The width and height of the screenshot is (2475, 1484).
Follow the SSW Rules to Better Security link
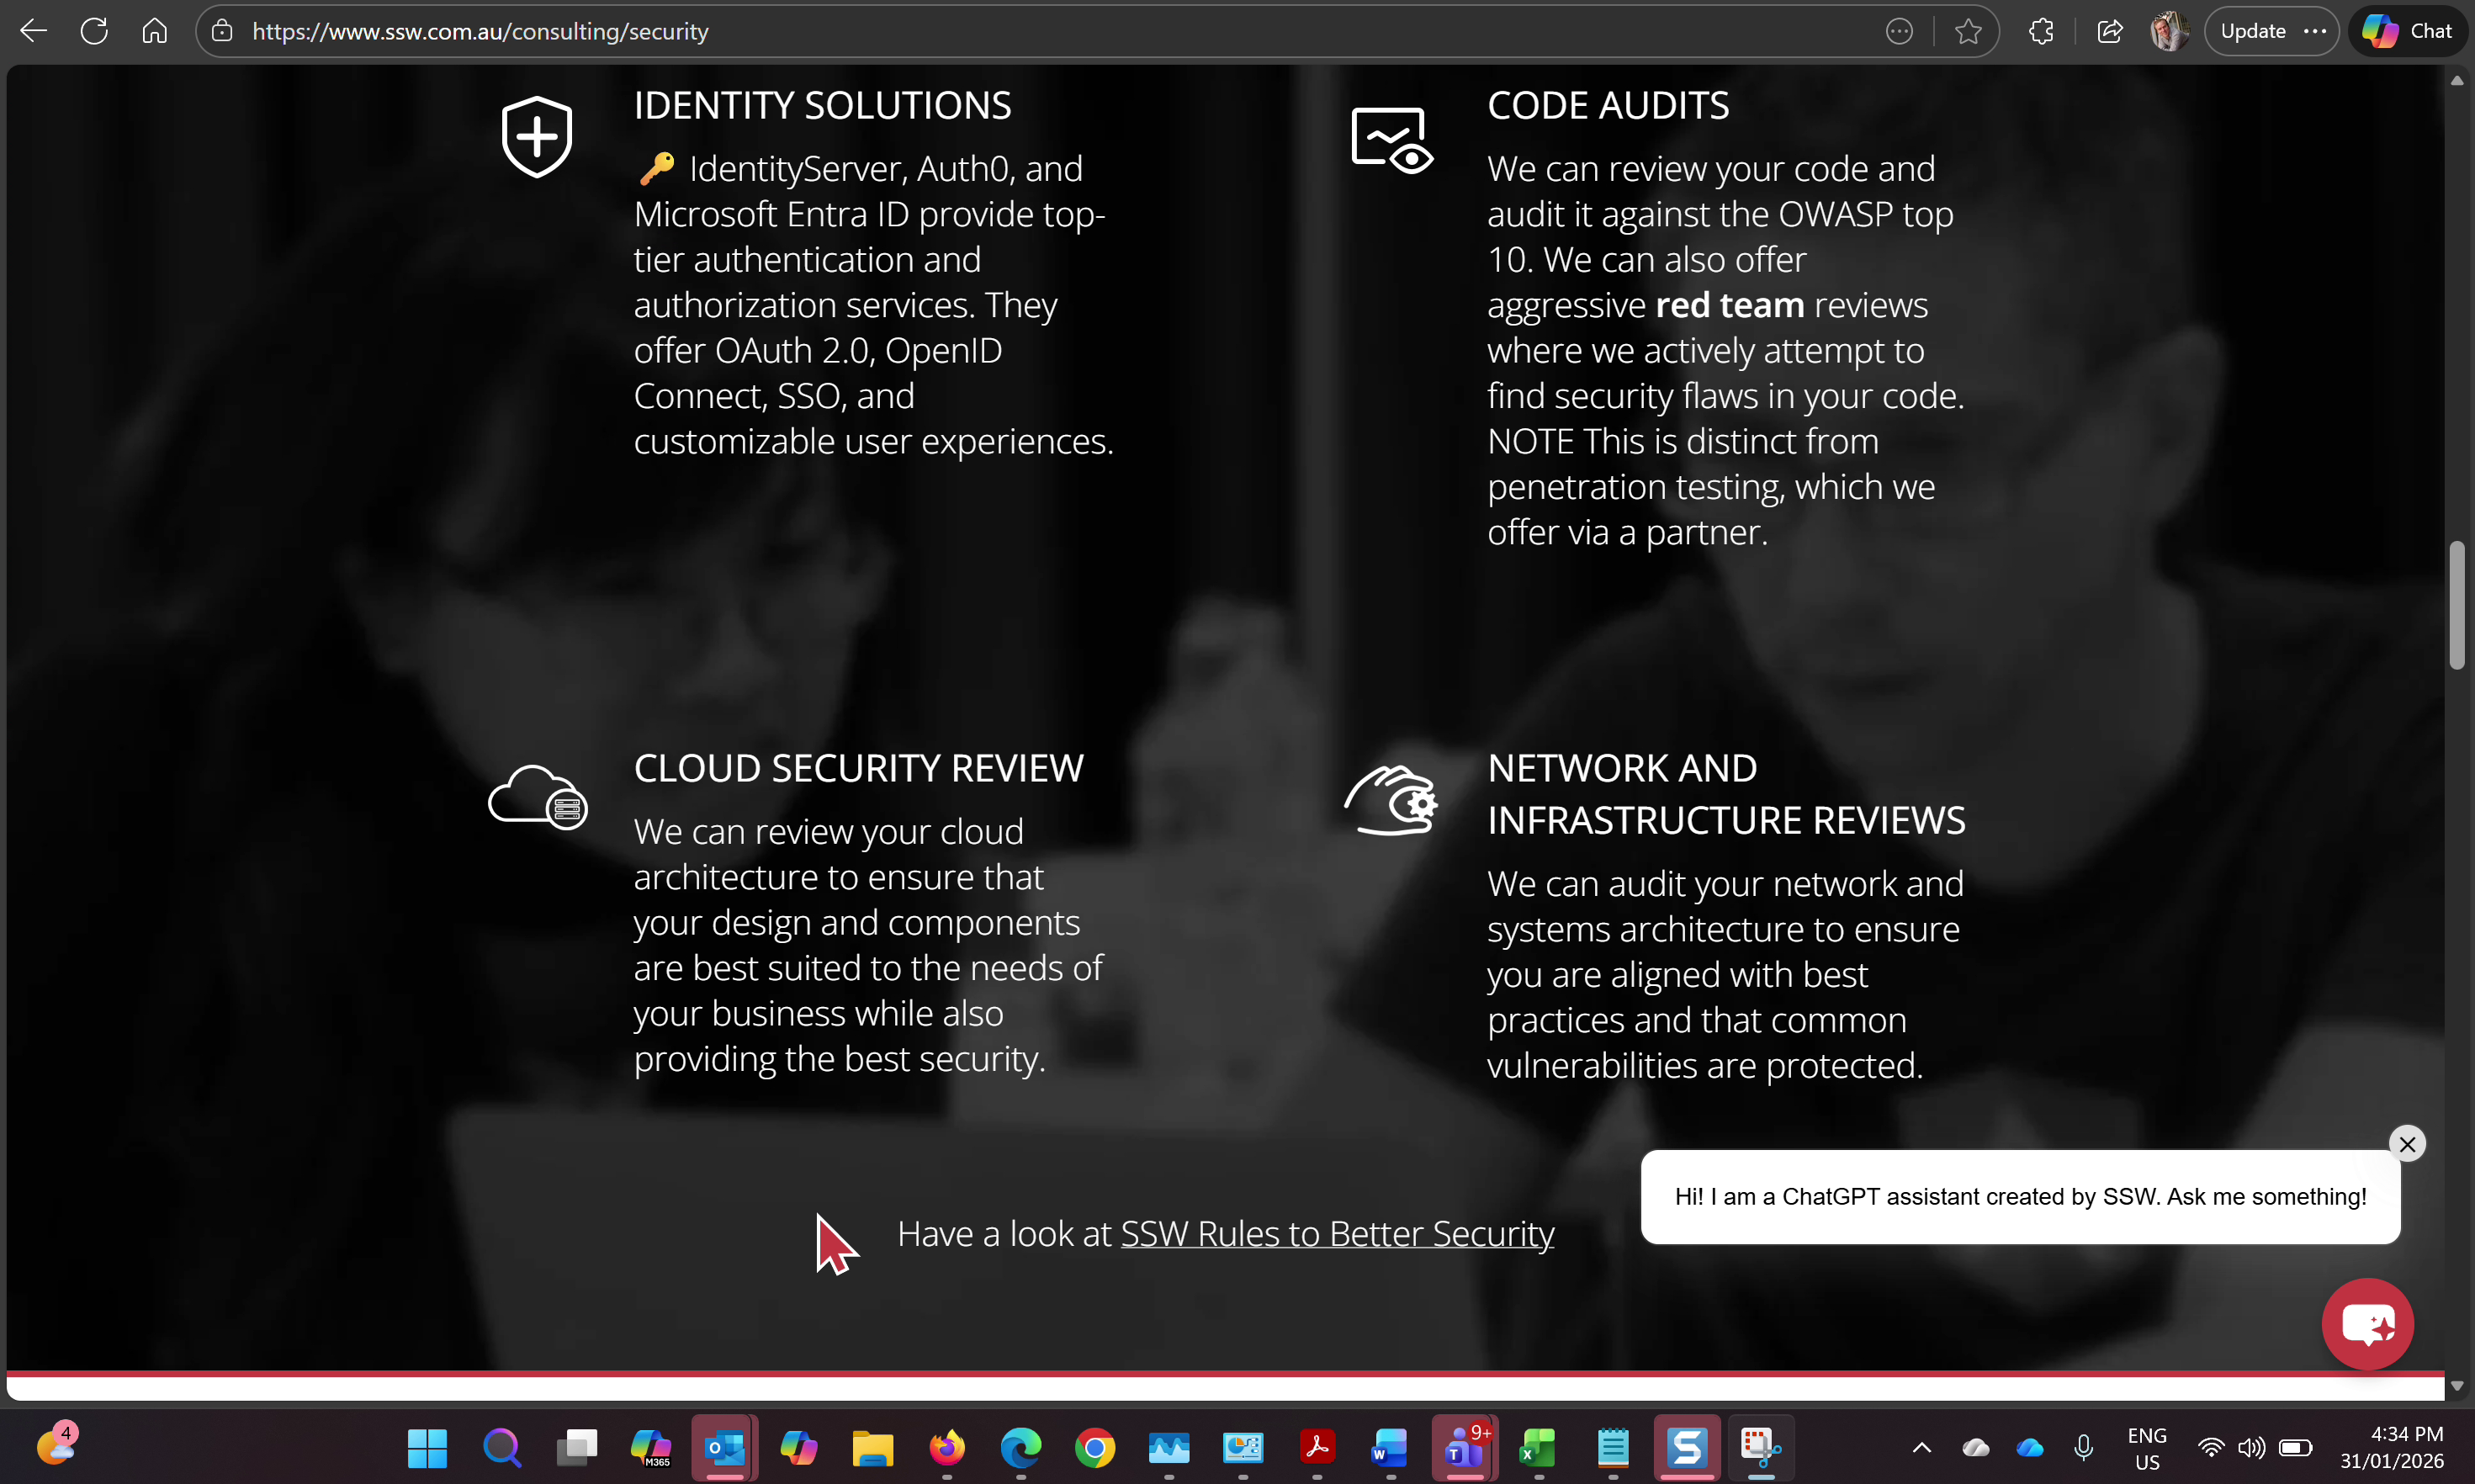pos(1337,1234)
